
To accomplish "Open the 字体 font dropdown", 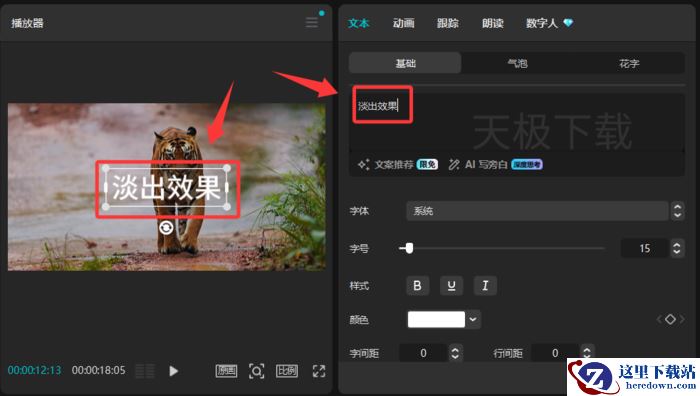I will (x=537, y=211).
